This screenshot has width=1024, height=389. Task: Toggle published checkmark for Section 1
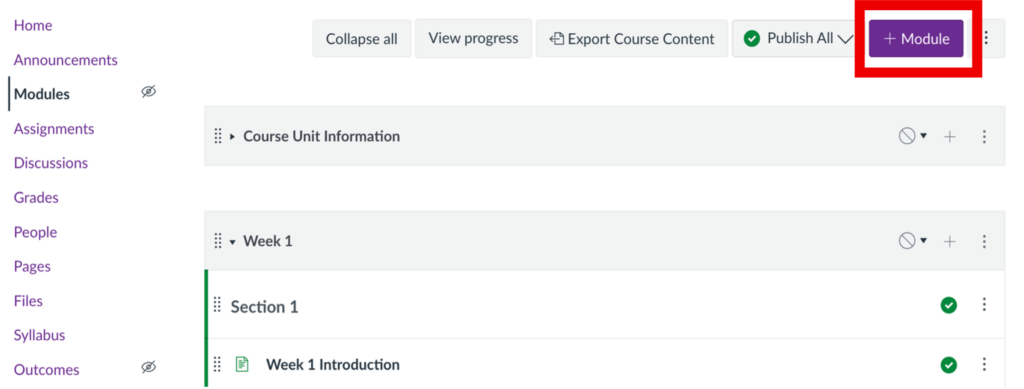[949, 305]
